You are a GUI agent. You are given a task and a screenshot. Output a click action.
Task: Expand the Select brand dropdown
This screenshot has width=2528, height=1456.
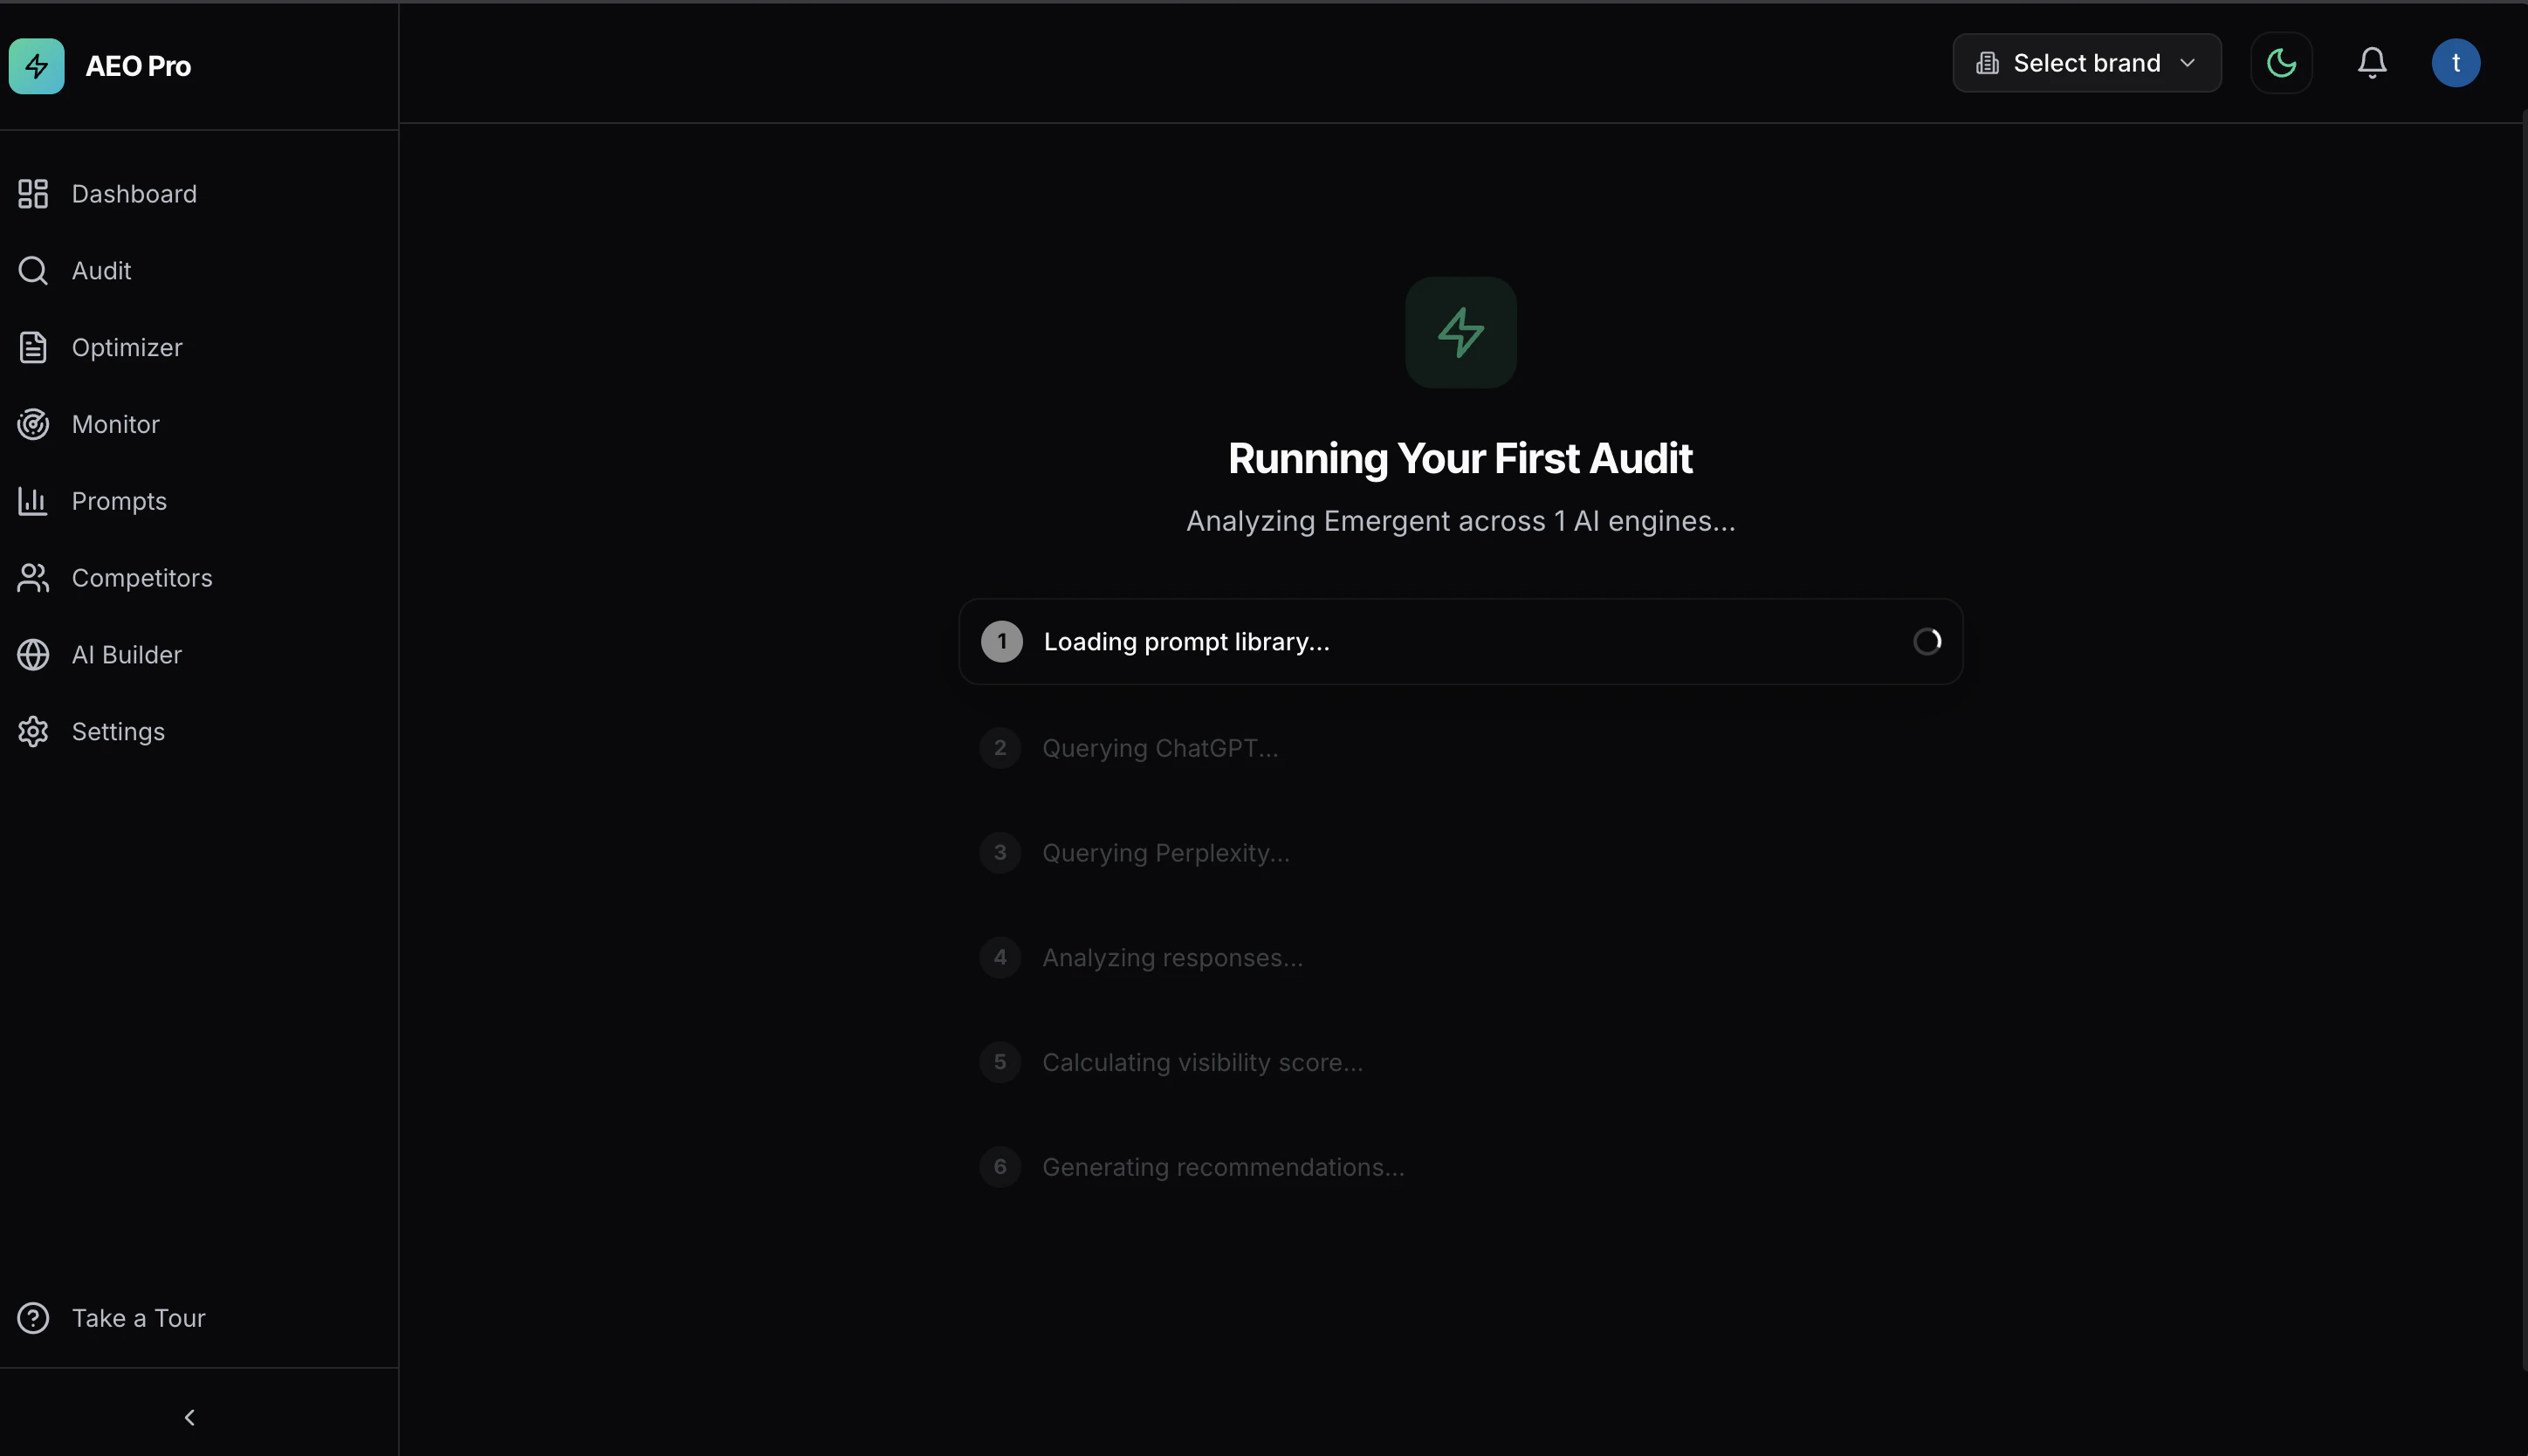pos(2086,63)
